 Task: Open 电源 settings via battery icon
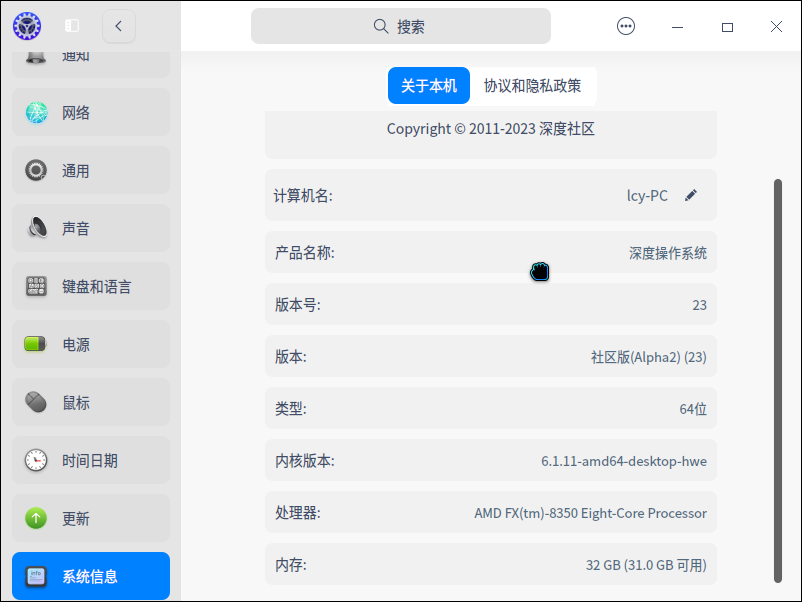pyautogui.click(x=35, y=344)
